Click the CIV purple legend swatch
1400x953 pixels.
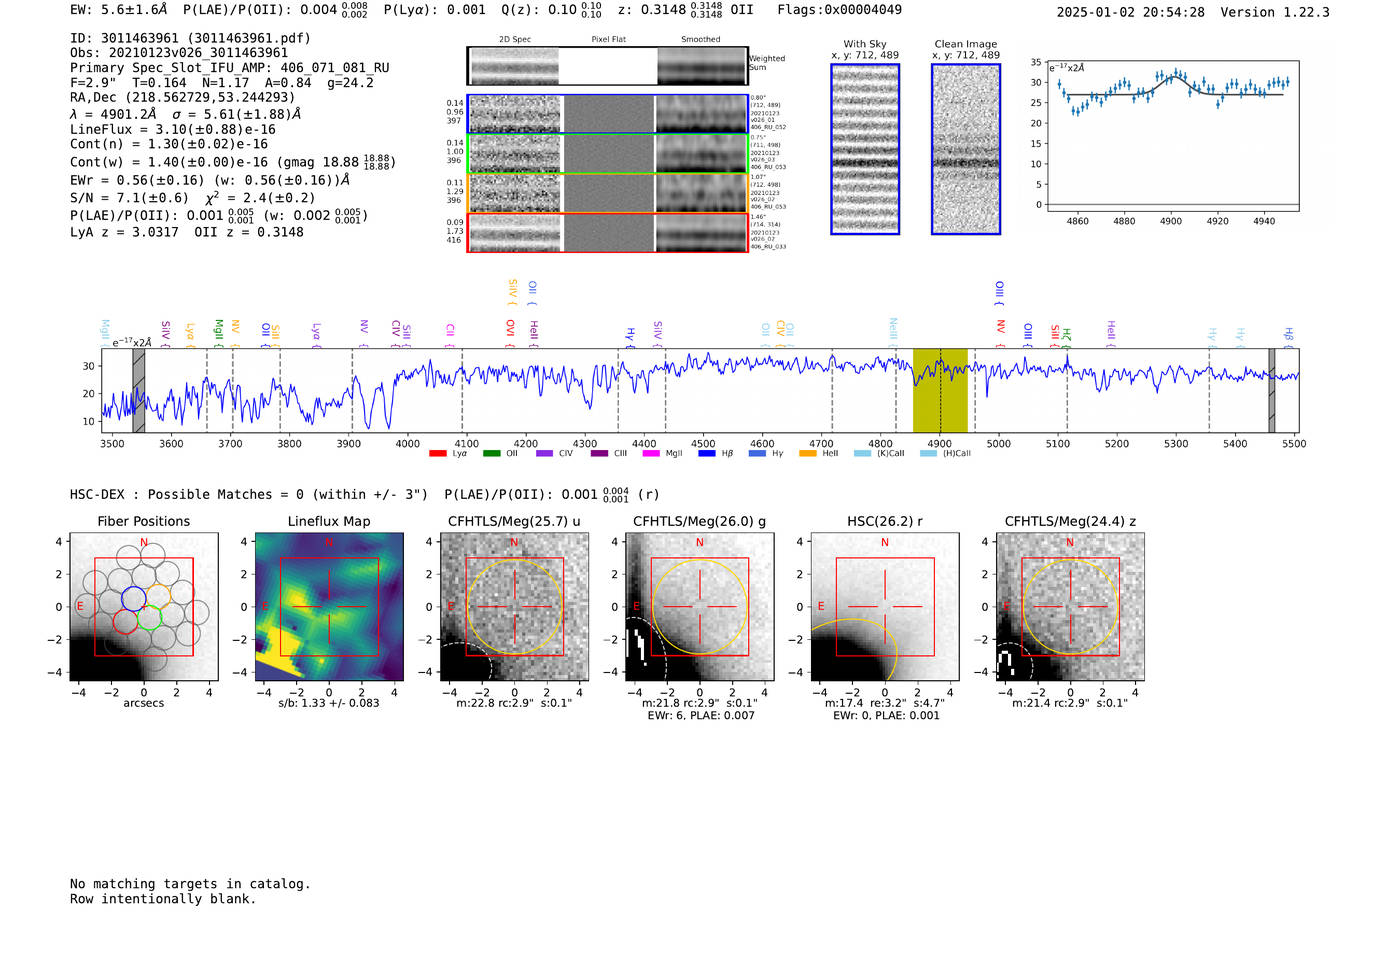point(544,454)
